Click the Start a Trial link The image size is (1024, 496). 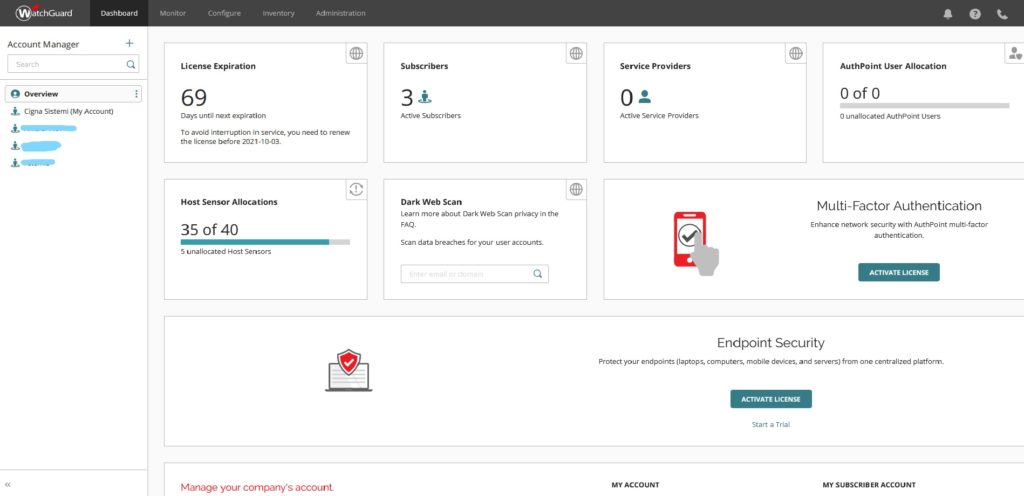tap(771, 424)
